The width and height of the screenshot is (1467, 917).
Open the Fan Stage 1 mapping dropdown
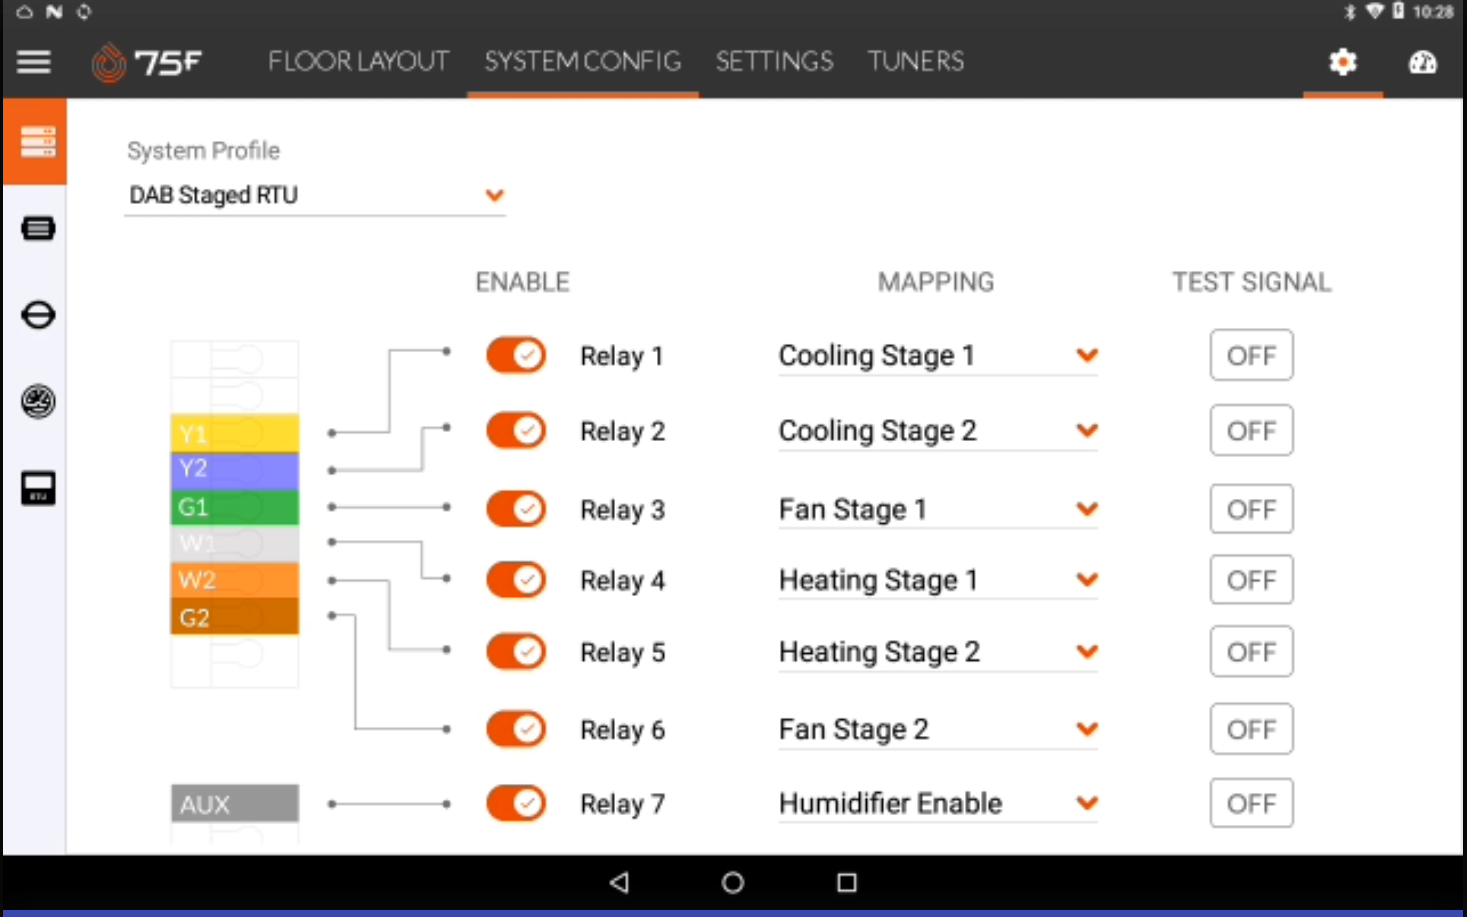[x=938, y=510]
